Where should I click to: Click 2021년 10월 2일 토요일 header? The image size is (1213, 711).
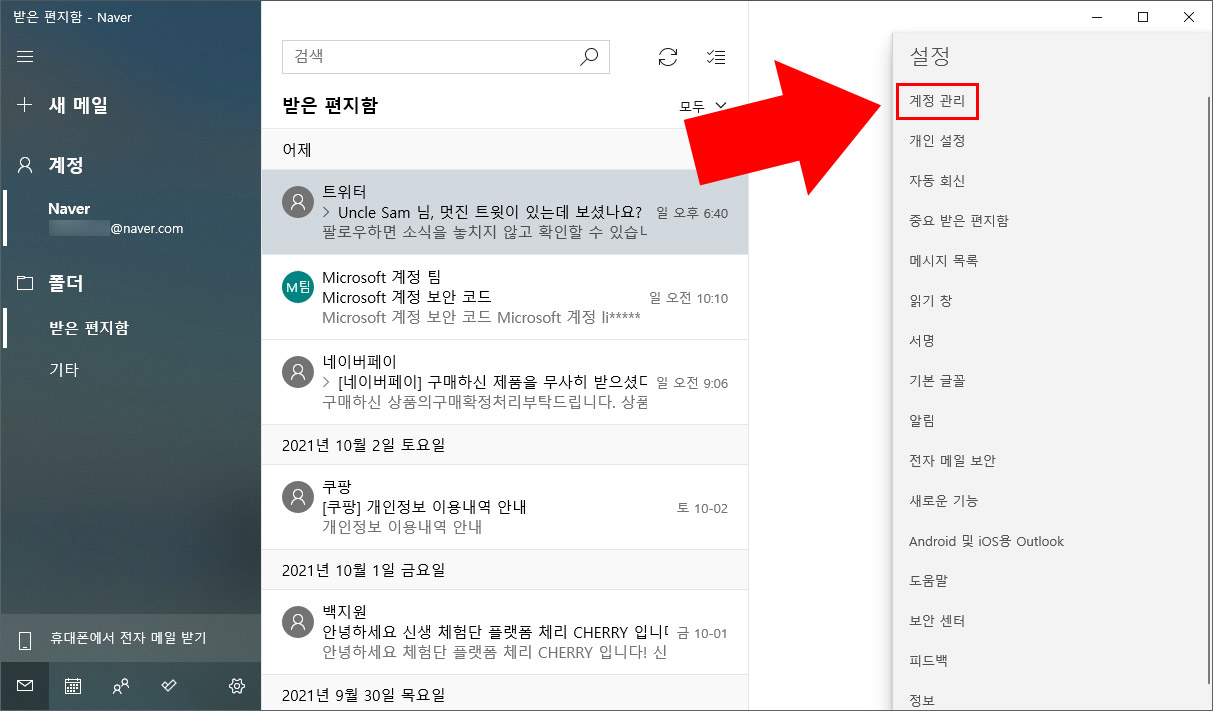pyautogui.click(x=505, y=445)
